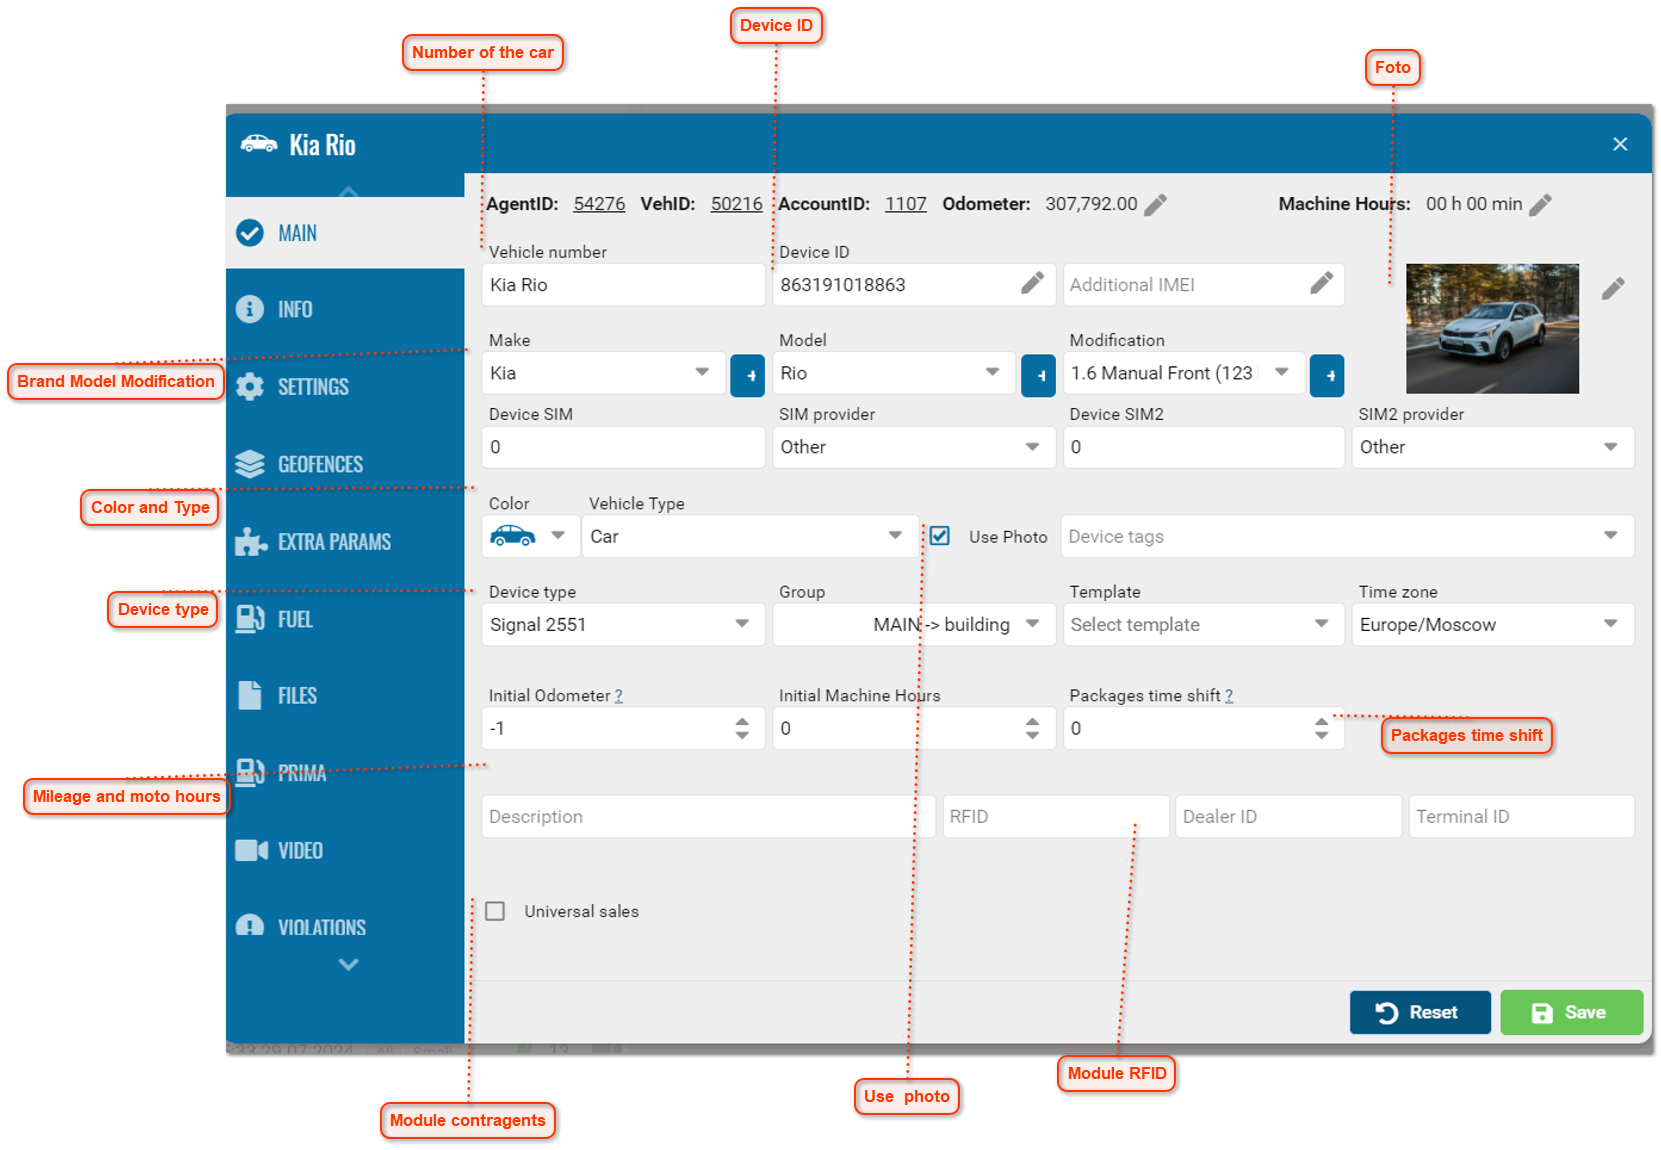1661x1150 pixels.
Task: Click the INFO sidebar icon
Action: point(250,309)
